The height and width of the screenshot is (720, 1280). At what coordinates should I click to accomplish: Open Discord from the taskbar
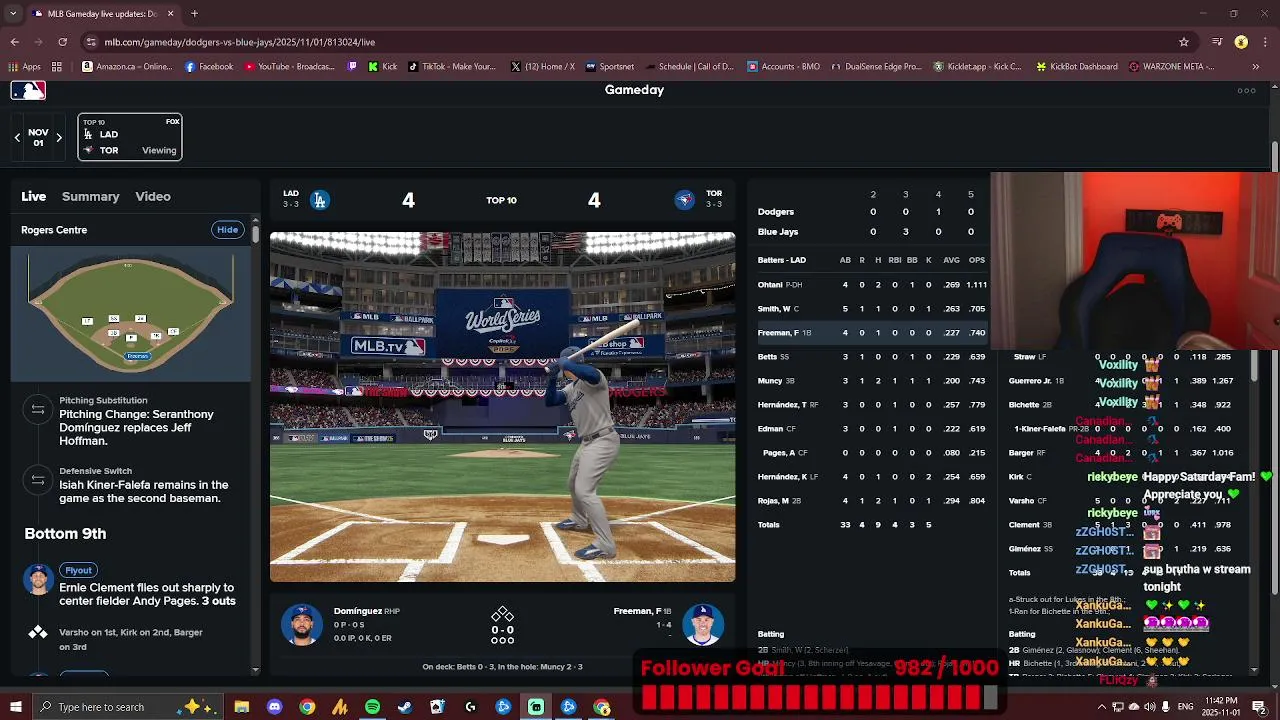[x=274, y=707]
